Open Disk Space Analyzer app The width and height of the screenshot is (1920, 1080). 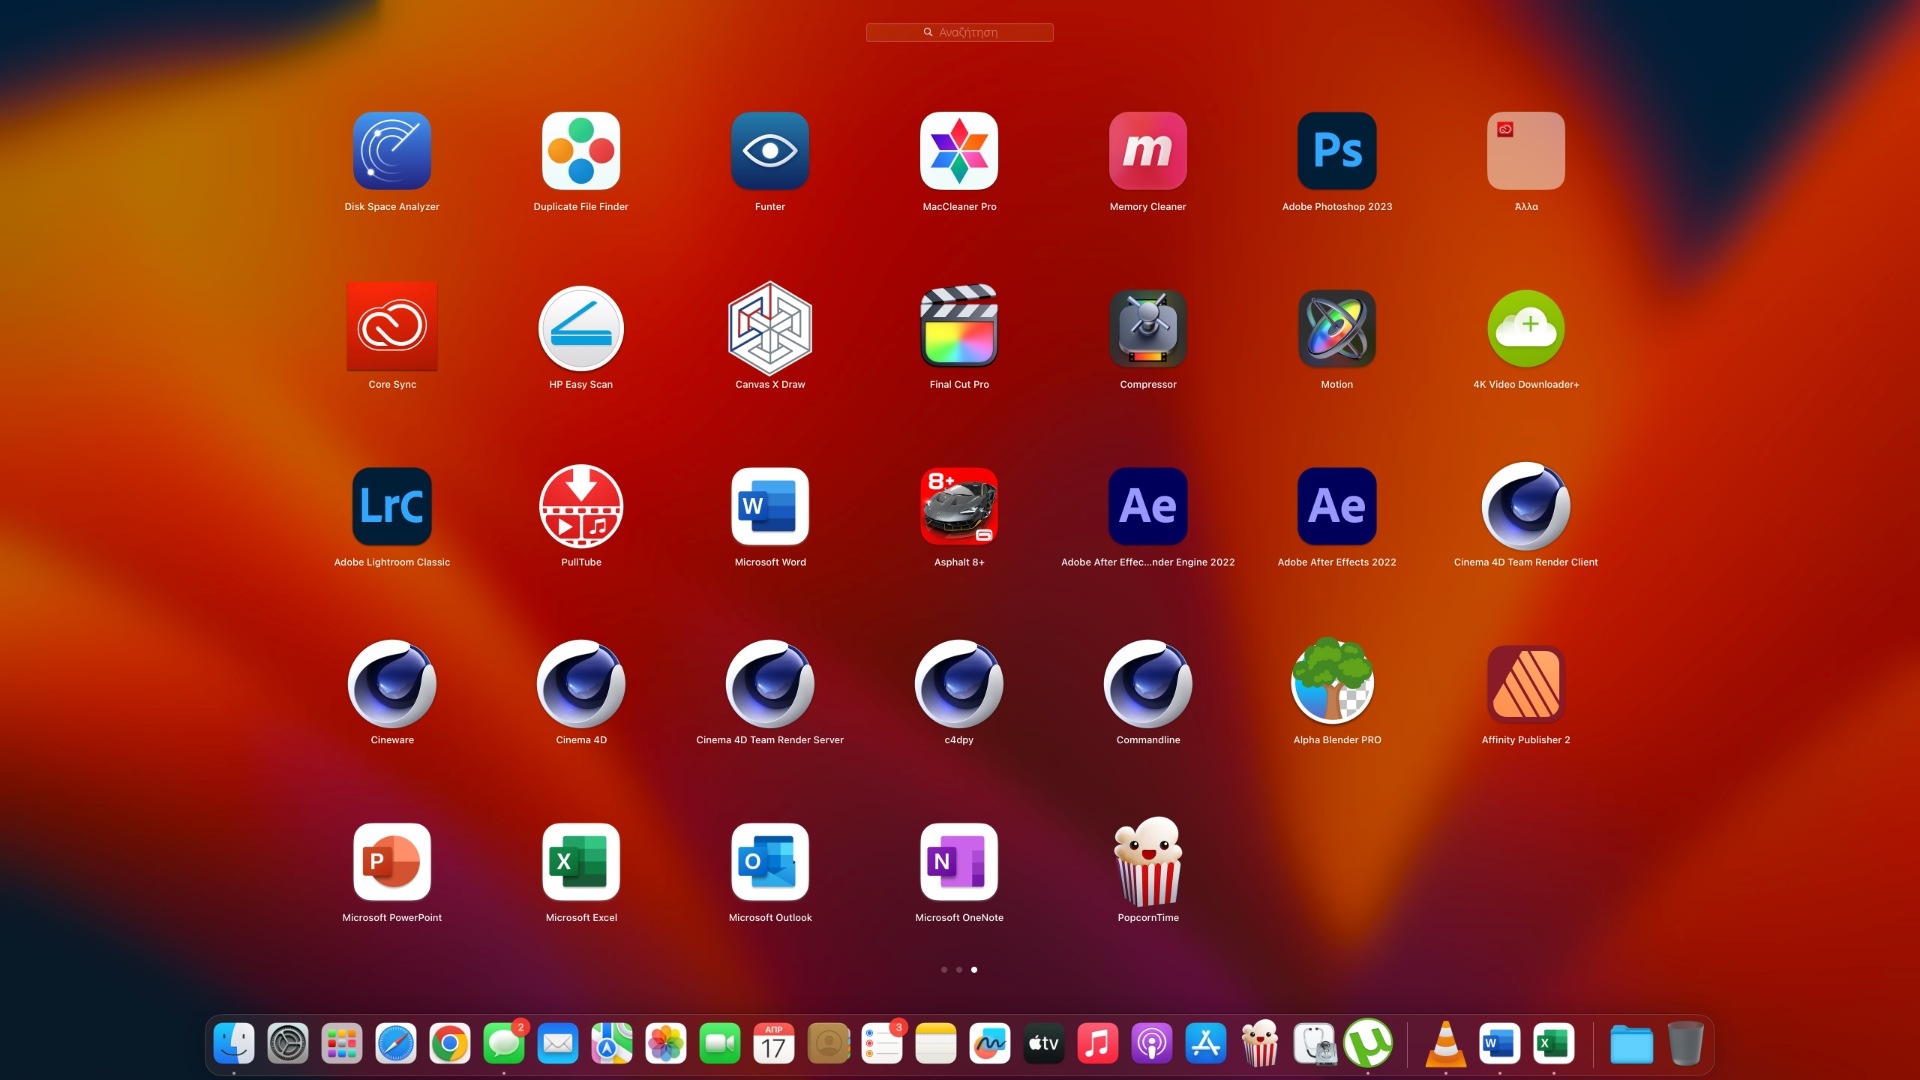392,151
